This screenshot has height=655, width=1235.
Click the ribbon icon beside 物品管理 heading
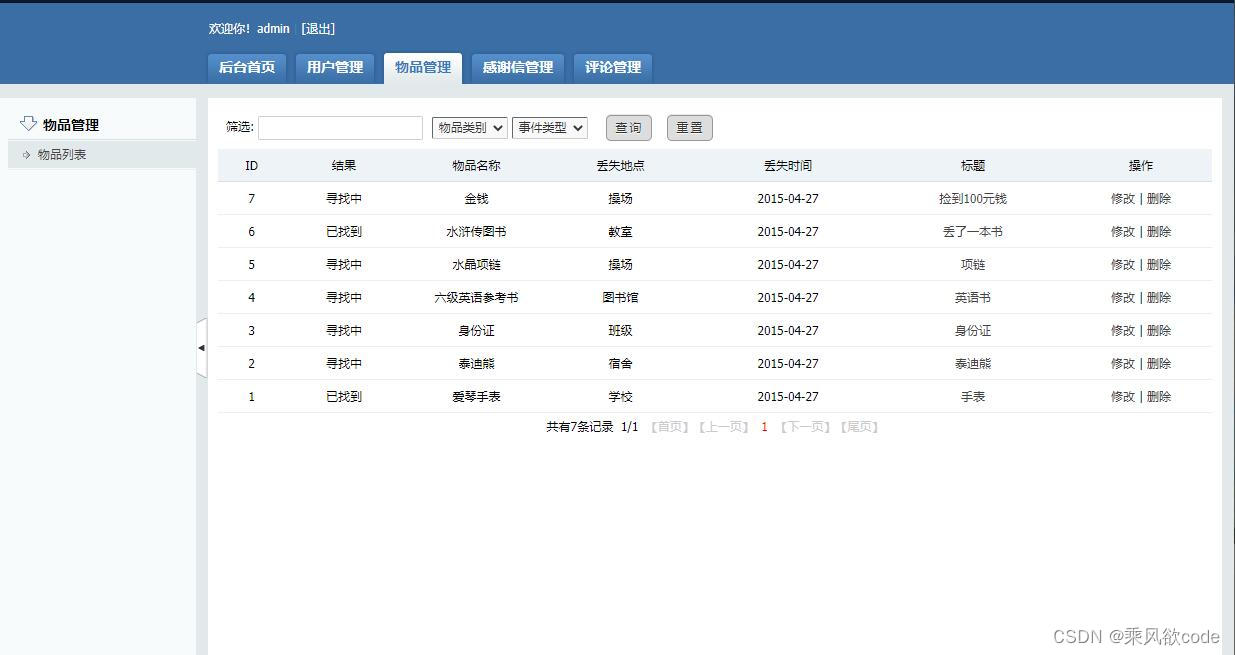pos(29,121)
